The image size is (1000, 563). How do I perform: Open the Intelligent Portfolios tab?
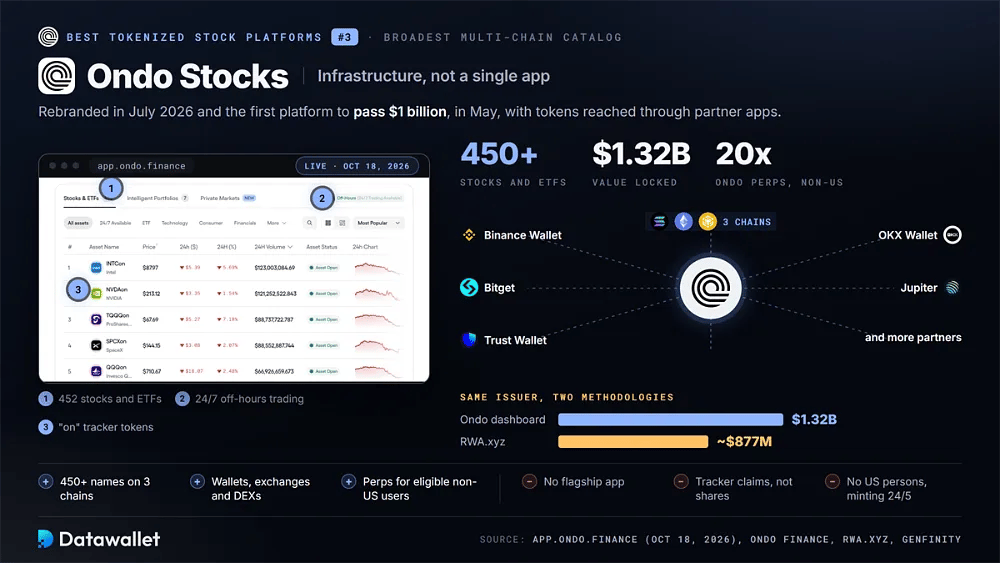(x=158, y=198)
